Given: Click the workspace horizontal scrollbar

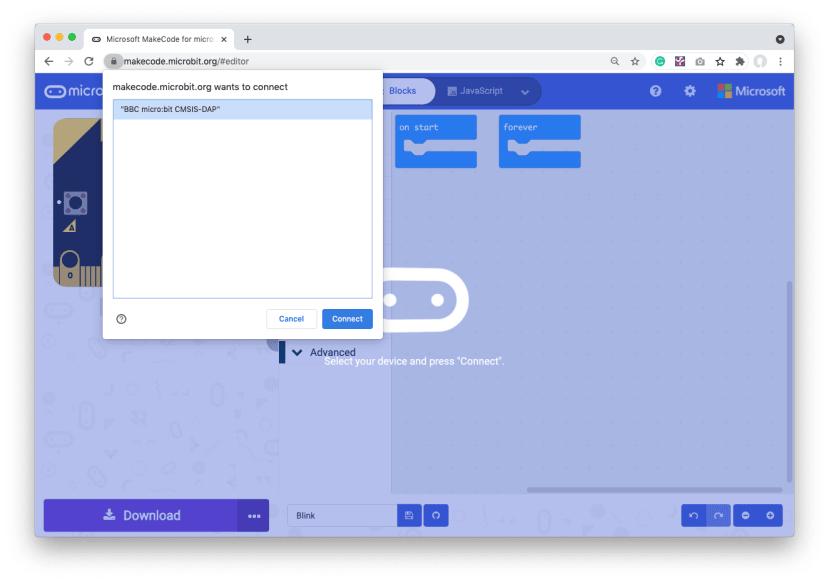Looking at the screenshot, I should click(655, 490).
